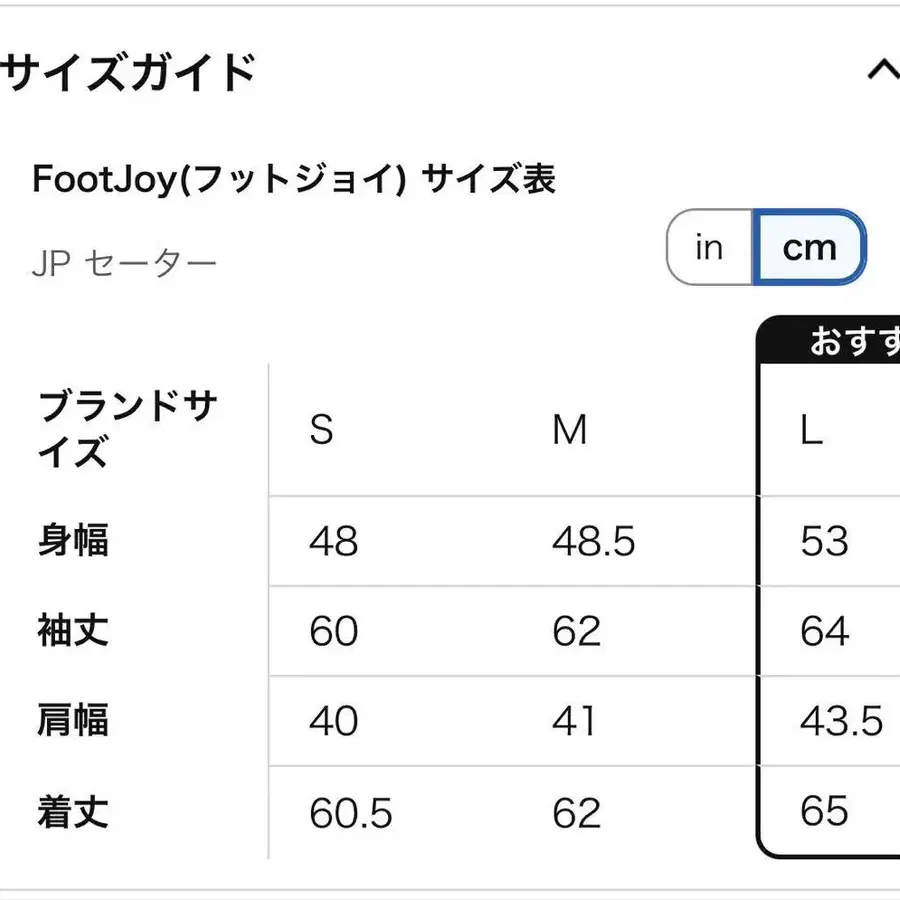
Task: Click the 48.5 body width cell
Action: coord(593,542)
